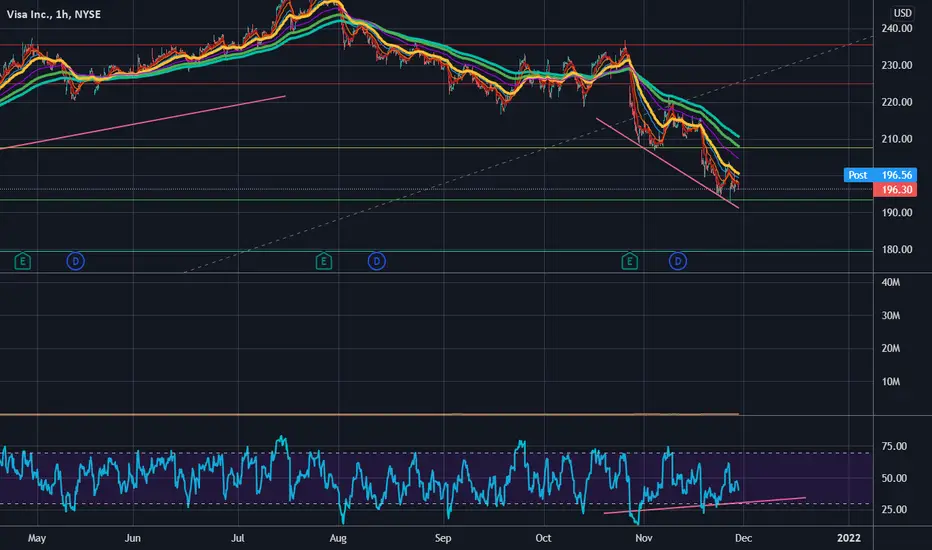Click the 75.00 RSI axis label
The width and height of the screenshot is (932, 550).
[x=894, y=447]
